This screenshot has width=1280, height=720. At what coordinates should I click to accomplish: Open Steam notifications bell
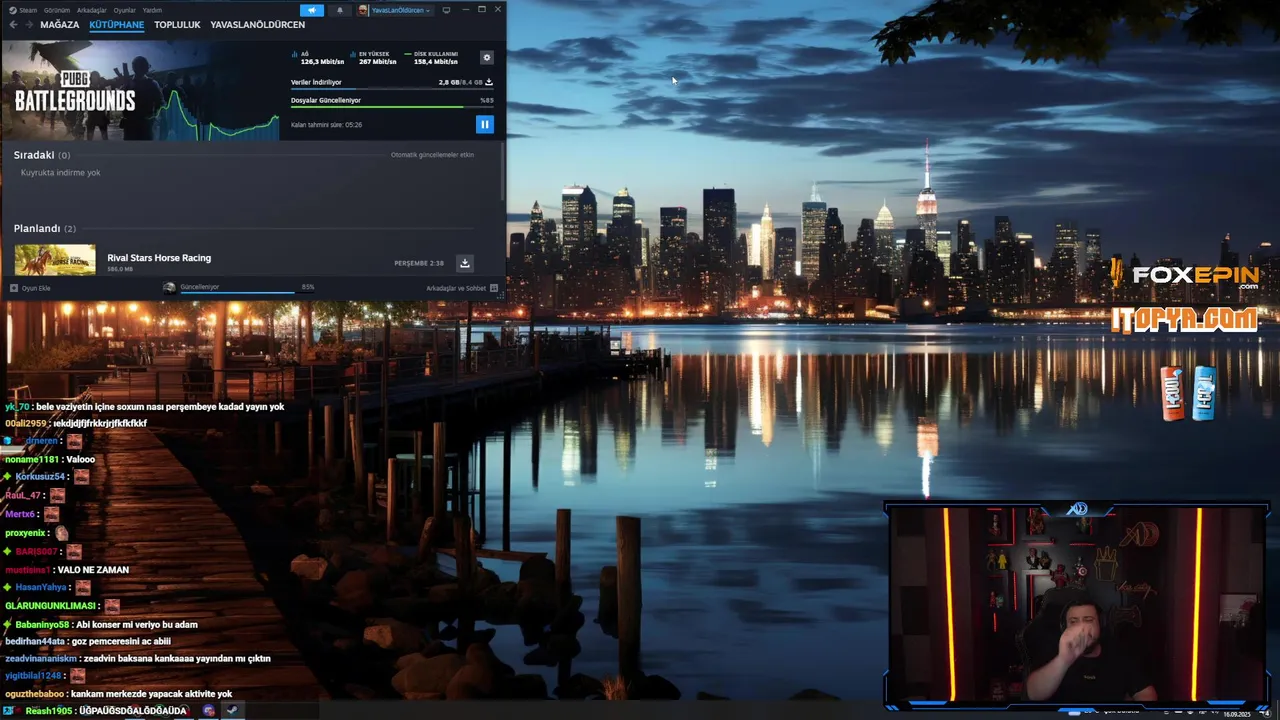[339, 10]
